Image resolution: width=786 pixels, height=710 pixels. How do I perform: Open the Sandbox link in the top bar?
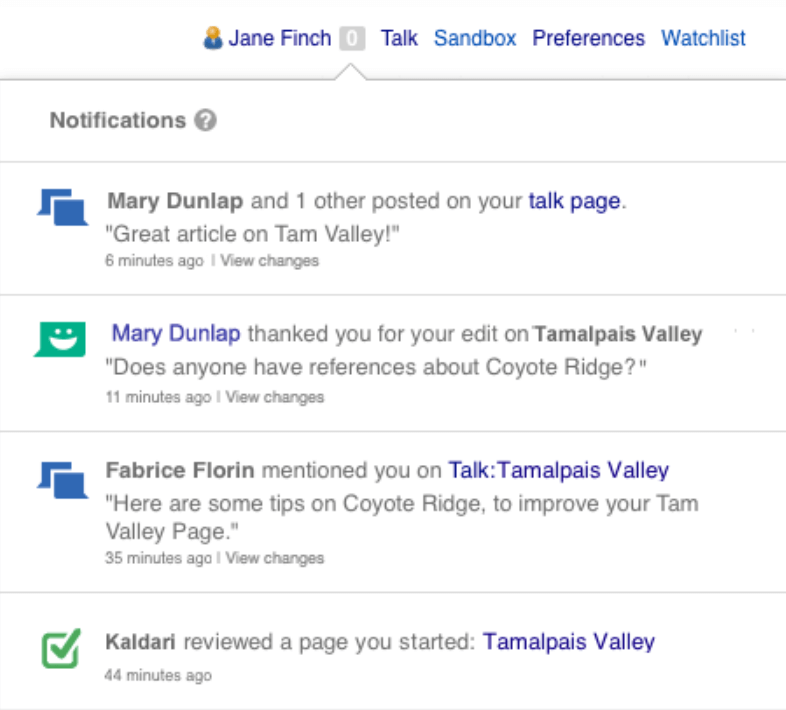475,39
